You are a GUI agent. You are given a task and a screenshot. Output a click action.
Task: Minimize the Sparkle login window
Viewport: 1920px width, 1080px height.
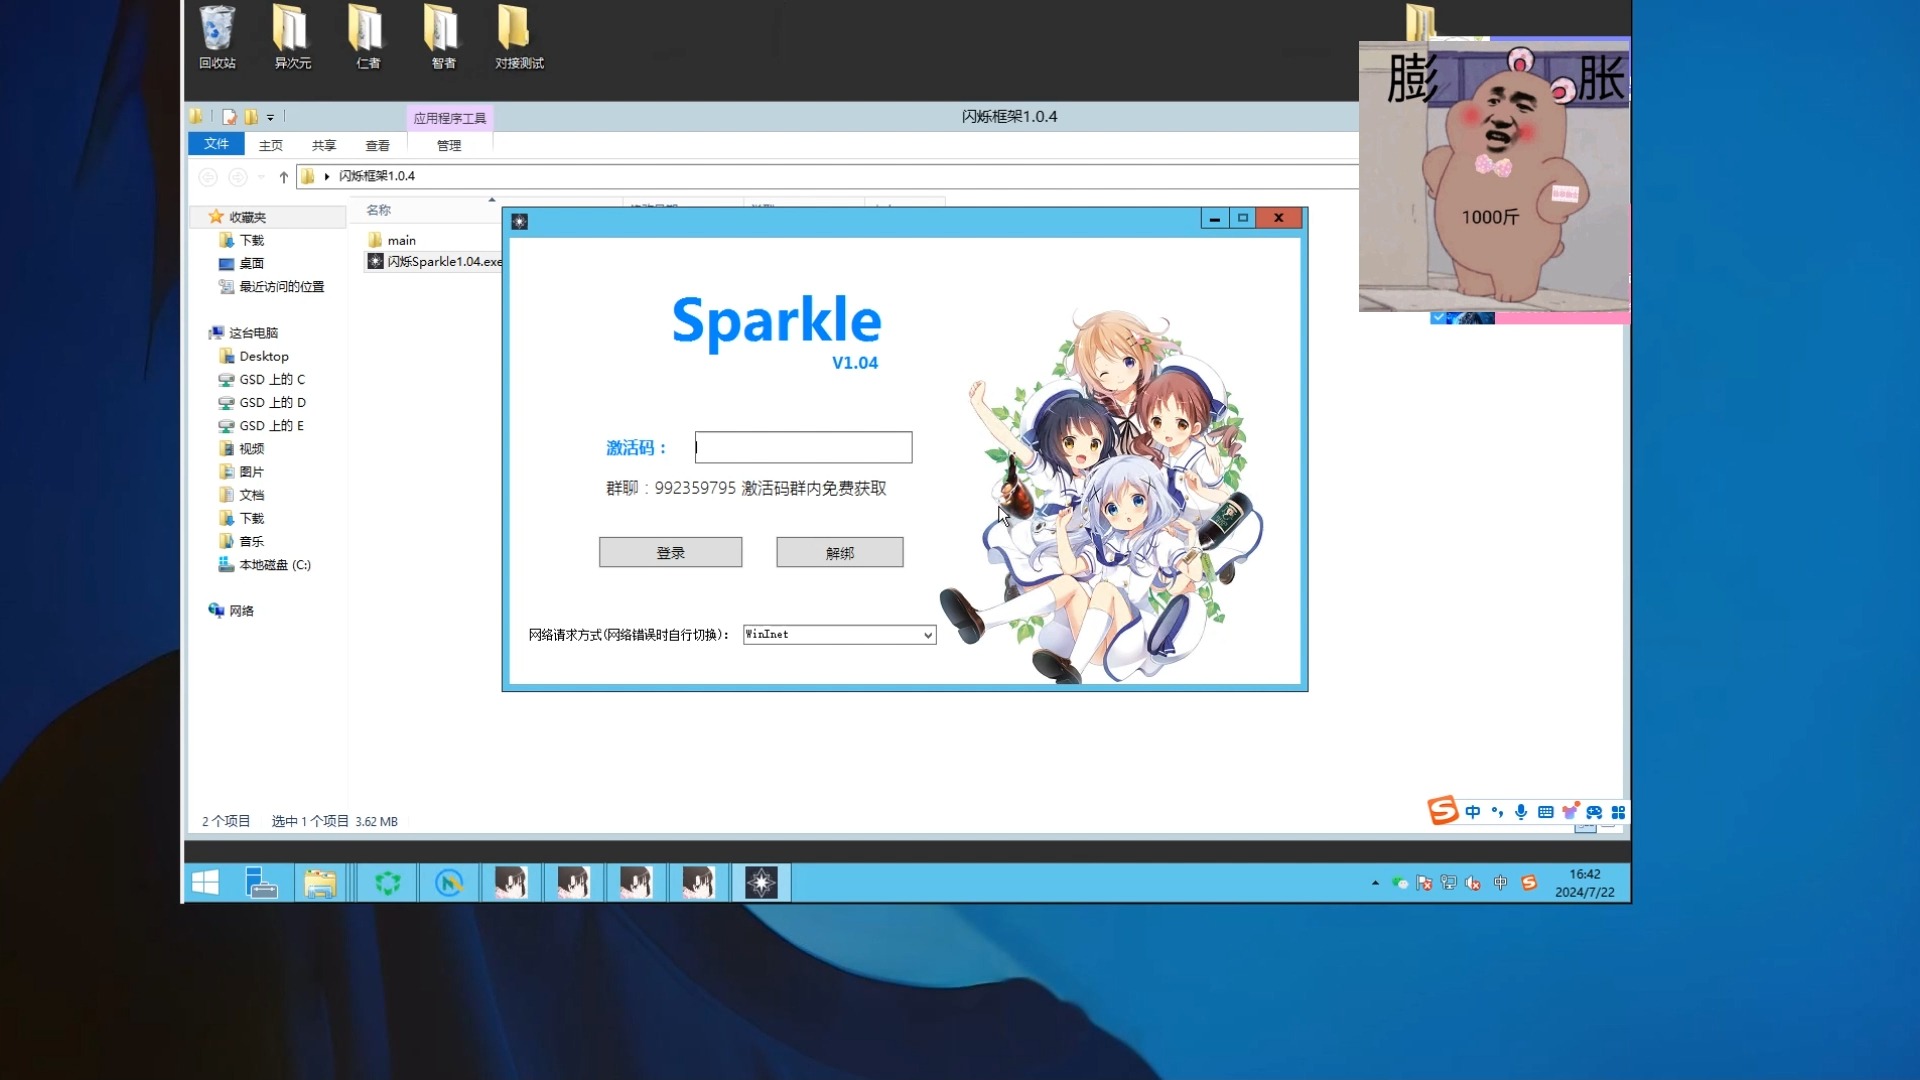coord(1214,218)
